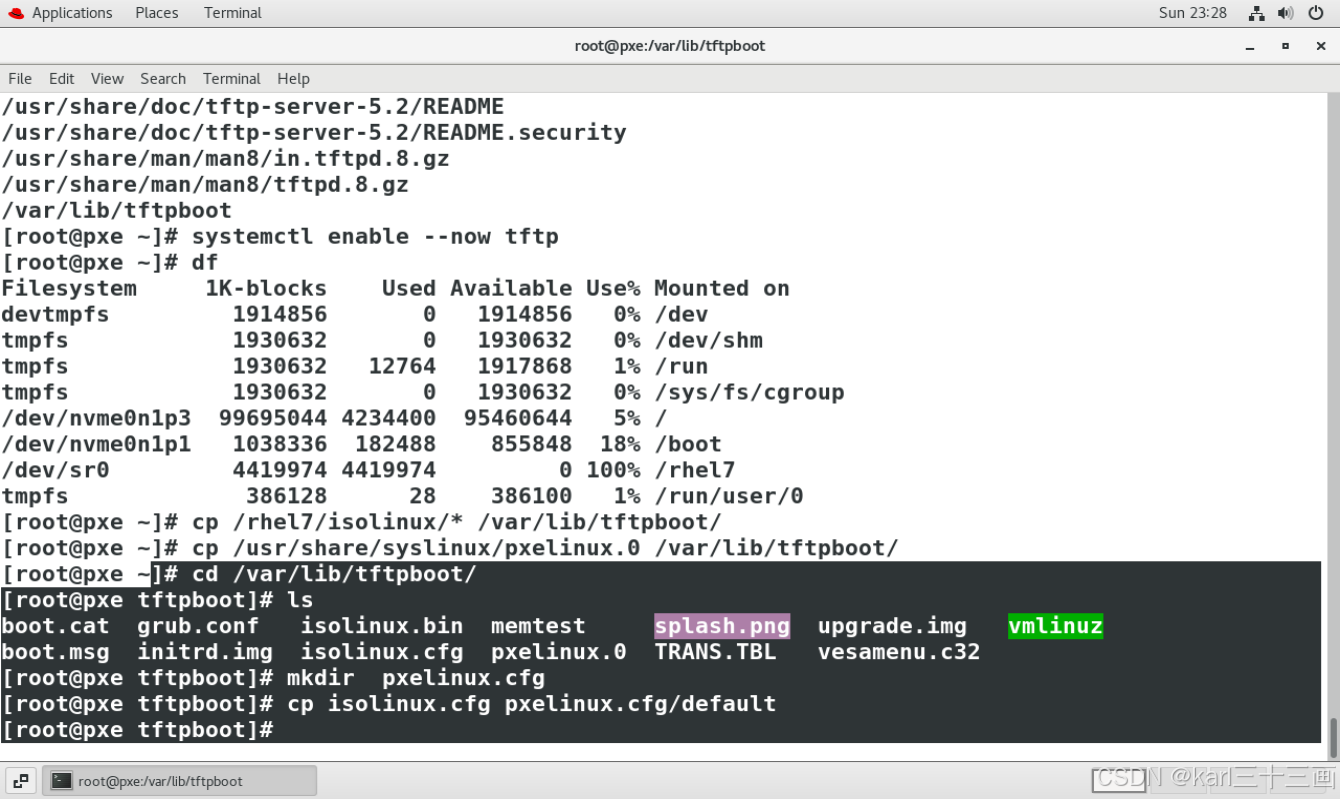Viewport: 1340px width, 799px height.
Task: Open the terminal window's Terminal menu
Action: pyautogui.click(x=231, y=78)
